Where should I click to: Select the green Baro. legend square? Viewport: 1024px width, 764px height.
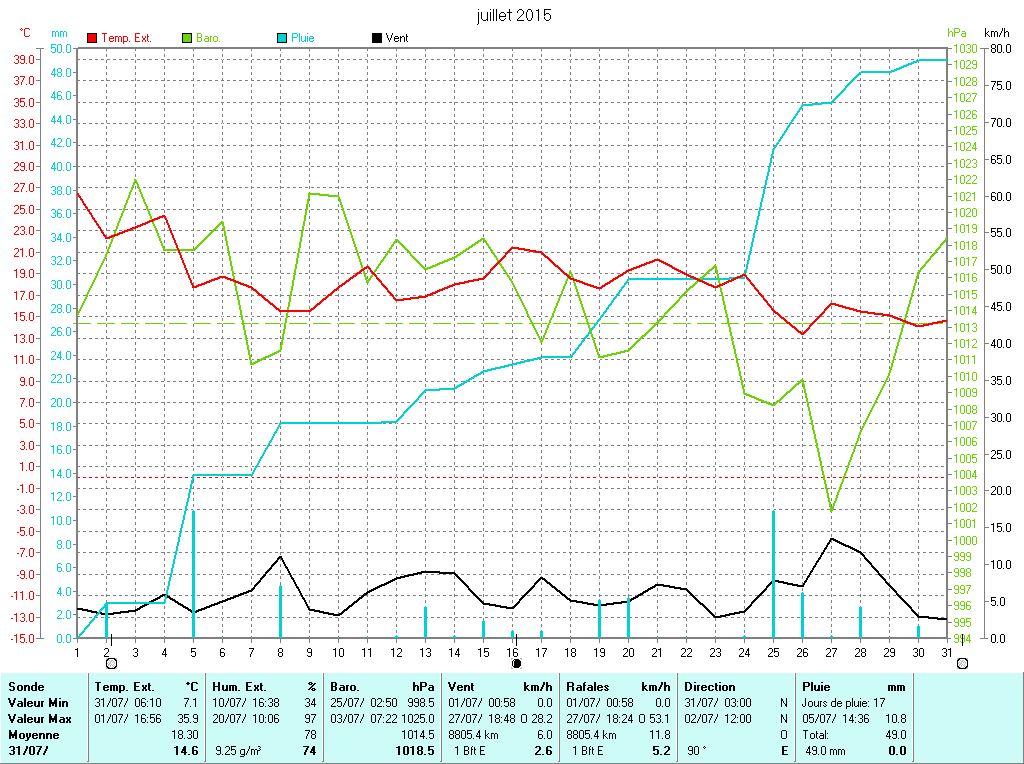point(187,38)
